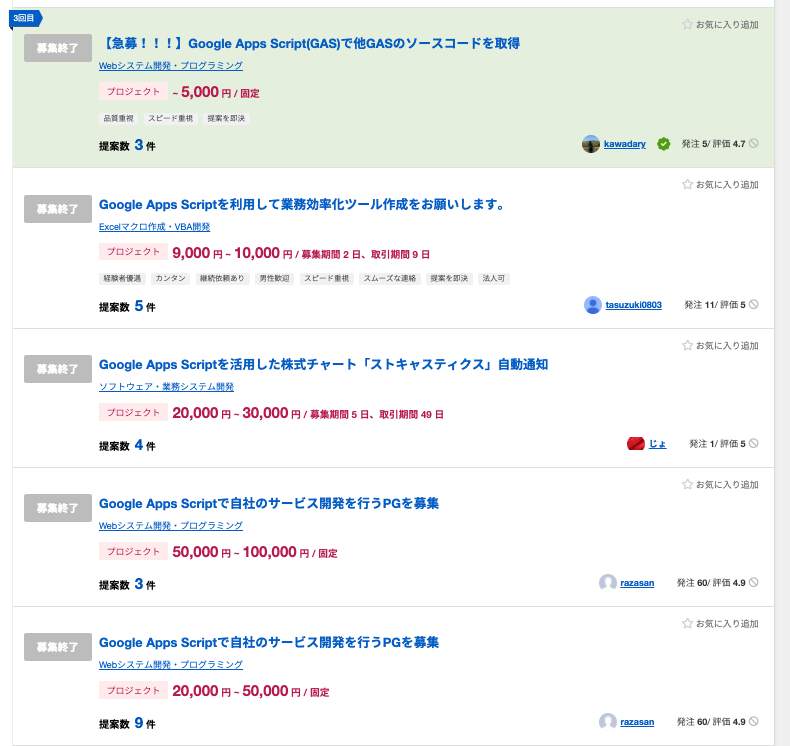Image resolution: width=790 pixels, height=746 pixels.
Task: Click the ~5,000円 / 固定 price text
Action: (216, 92)
